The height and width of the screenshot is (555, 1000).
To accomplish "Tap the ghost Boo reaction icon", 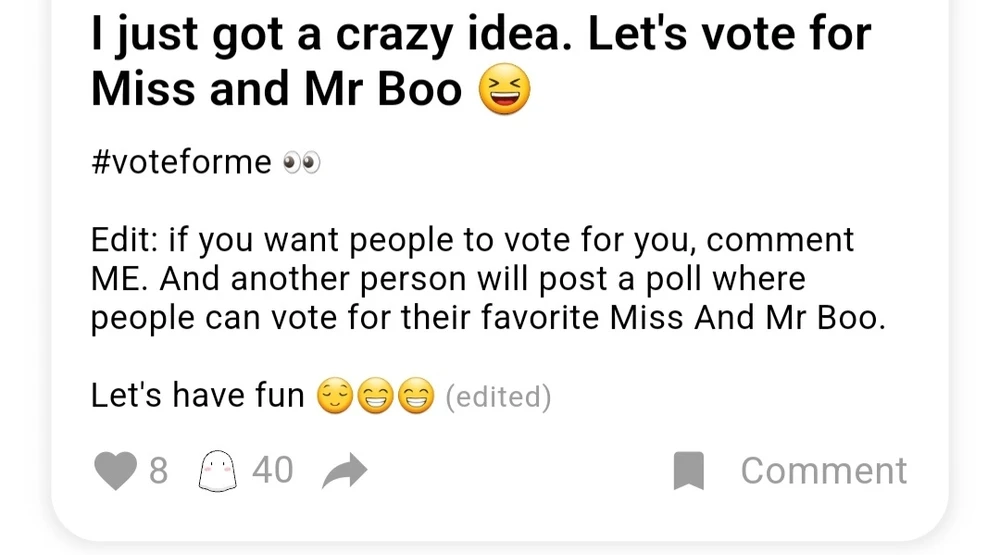I will coord(217,471).
